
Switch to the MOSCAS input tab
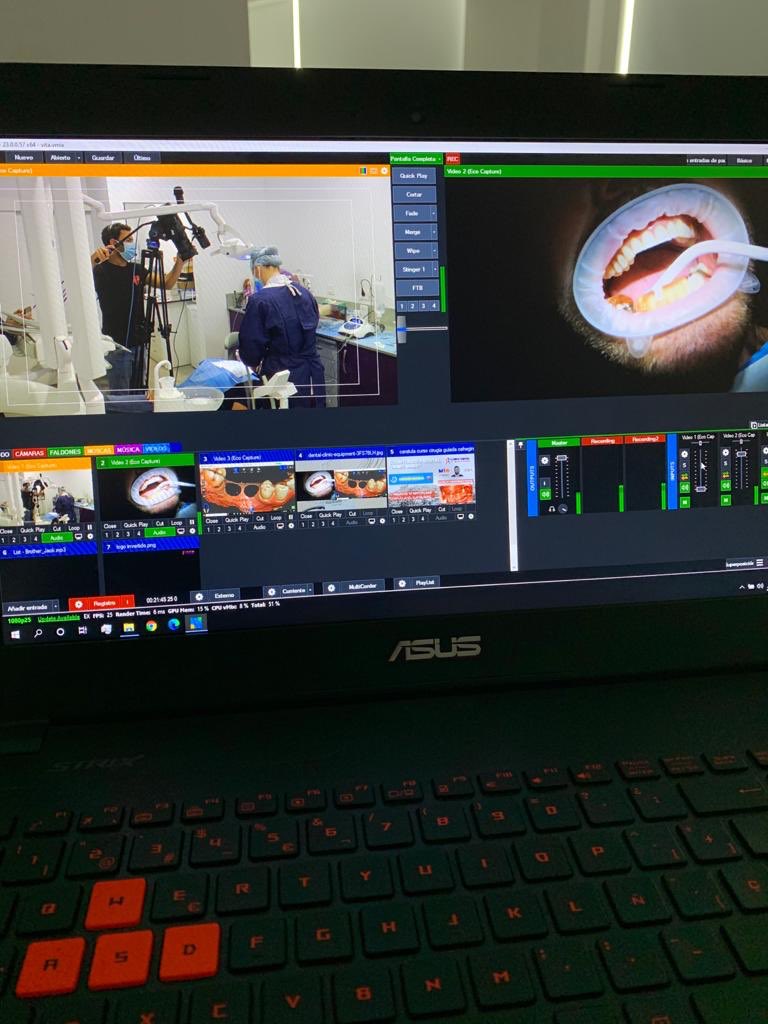[99, 451]
